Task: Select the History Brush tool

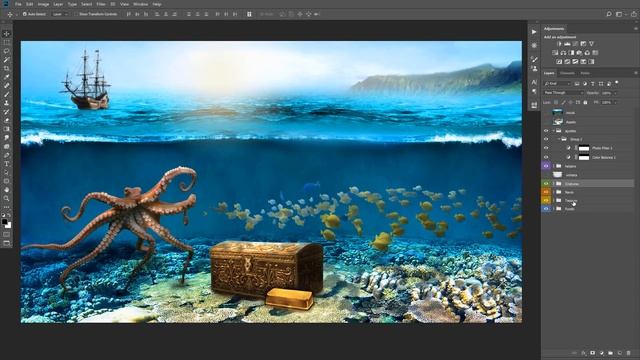Action: tap(7, 112)
